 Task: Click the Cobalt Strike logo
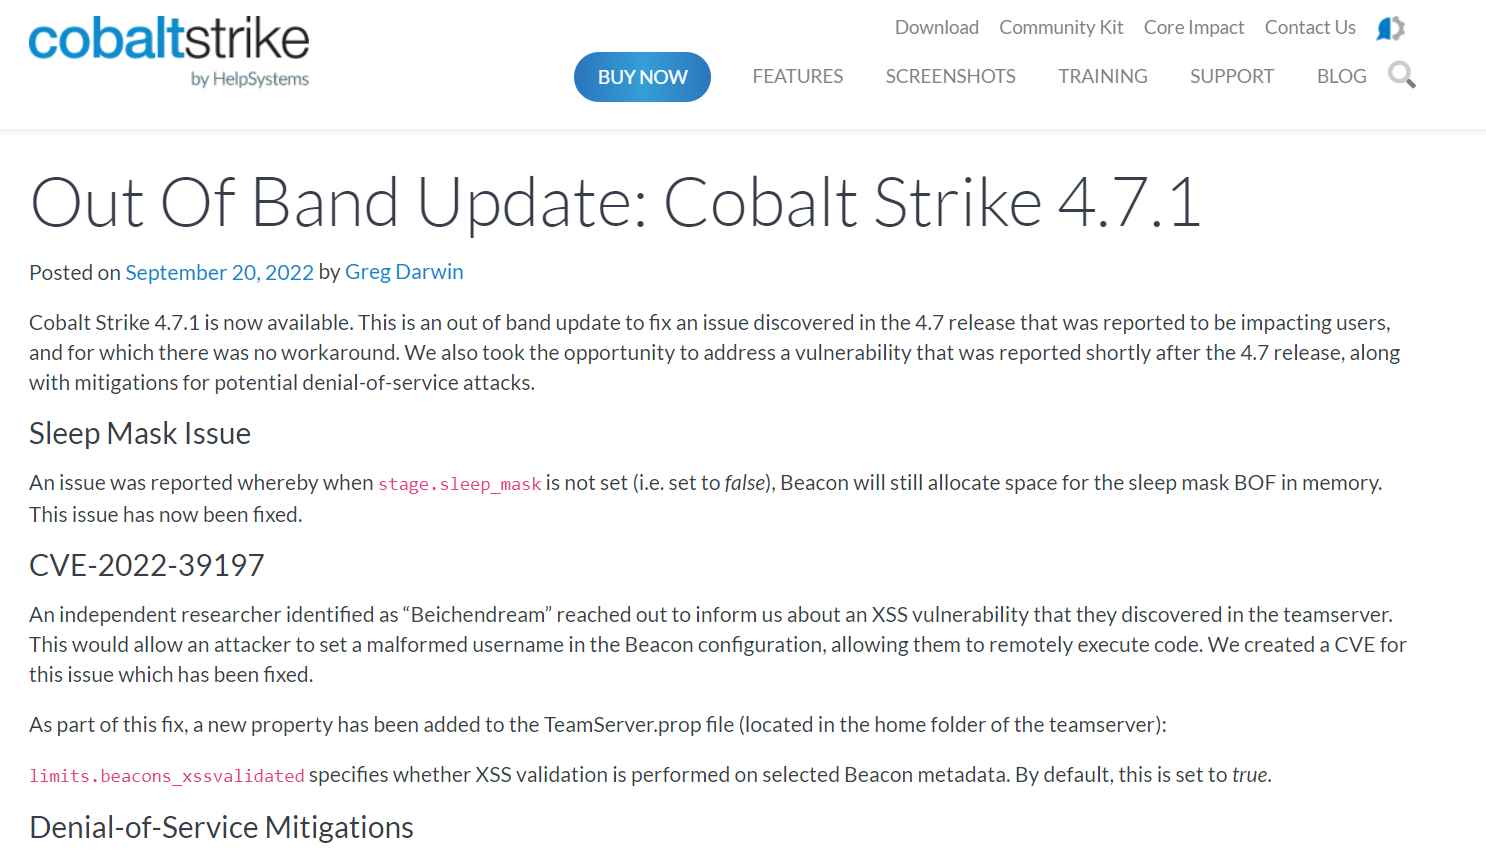(169, 50)
